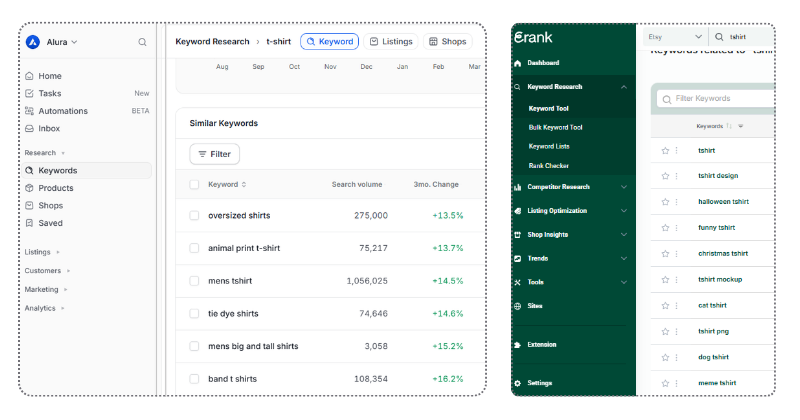800x420 pixels.
Task: Click the tshirt search field in eRank
Action: (742, 37)
